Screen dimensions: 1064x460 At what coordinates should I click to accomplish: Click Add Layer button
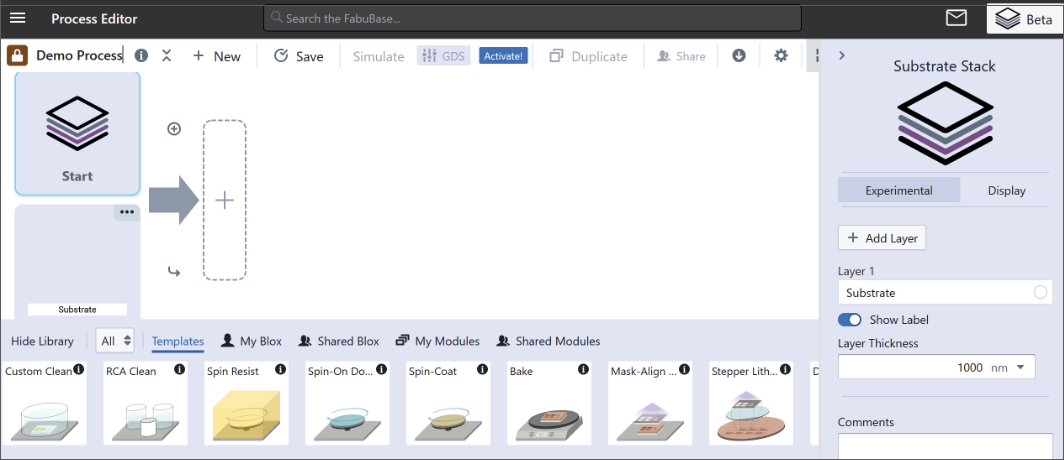coord(882,238)
